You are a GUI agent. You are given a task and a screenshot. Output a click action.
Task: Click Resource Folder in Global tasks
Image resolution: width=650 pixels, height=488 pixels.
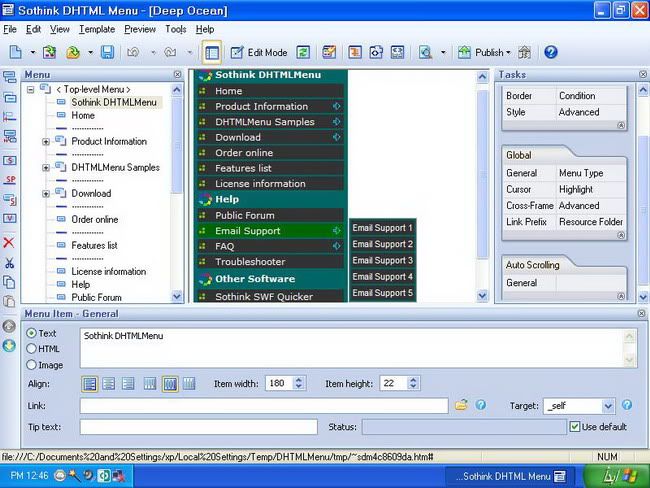[591, 222]
